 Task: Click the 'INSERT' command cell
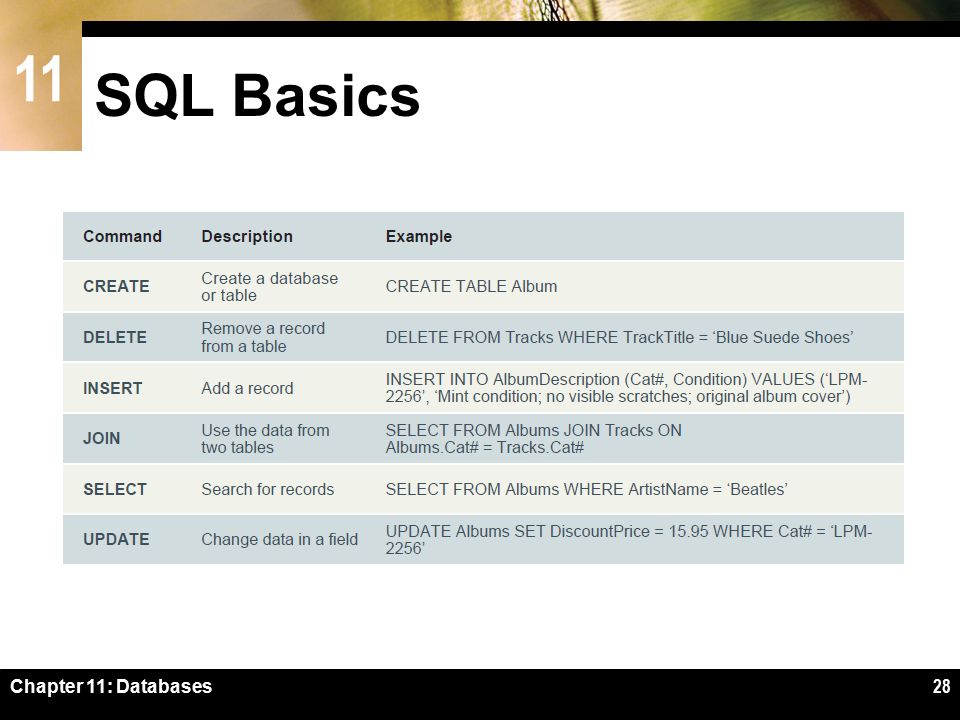[x=113, y=388]
